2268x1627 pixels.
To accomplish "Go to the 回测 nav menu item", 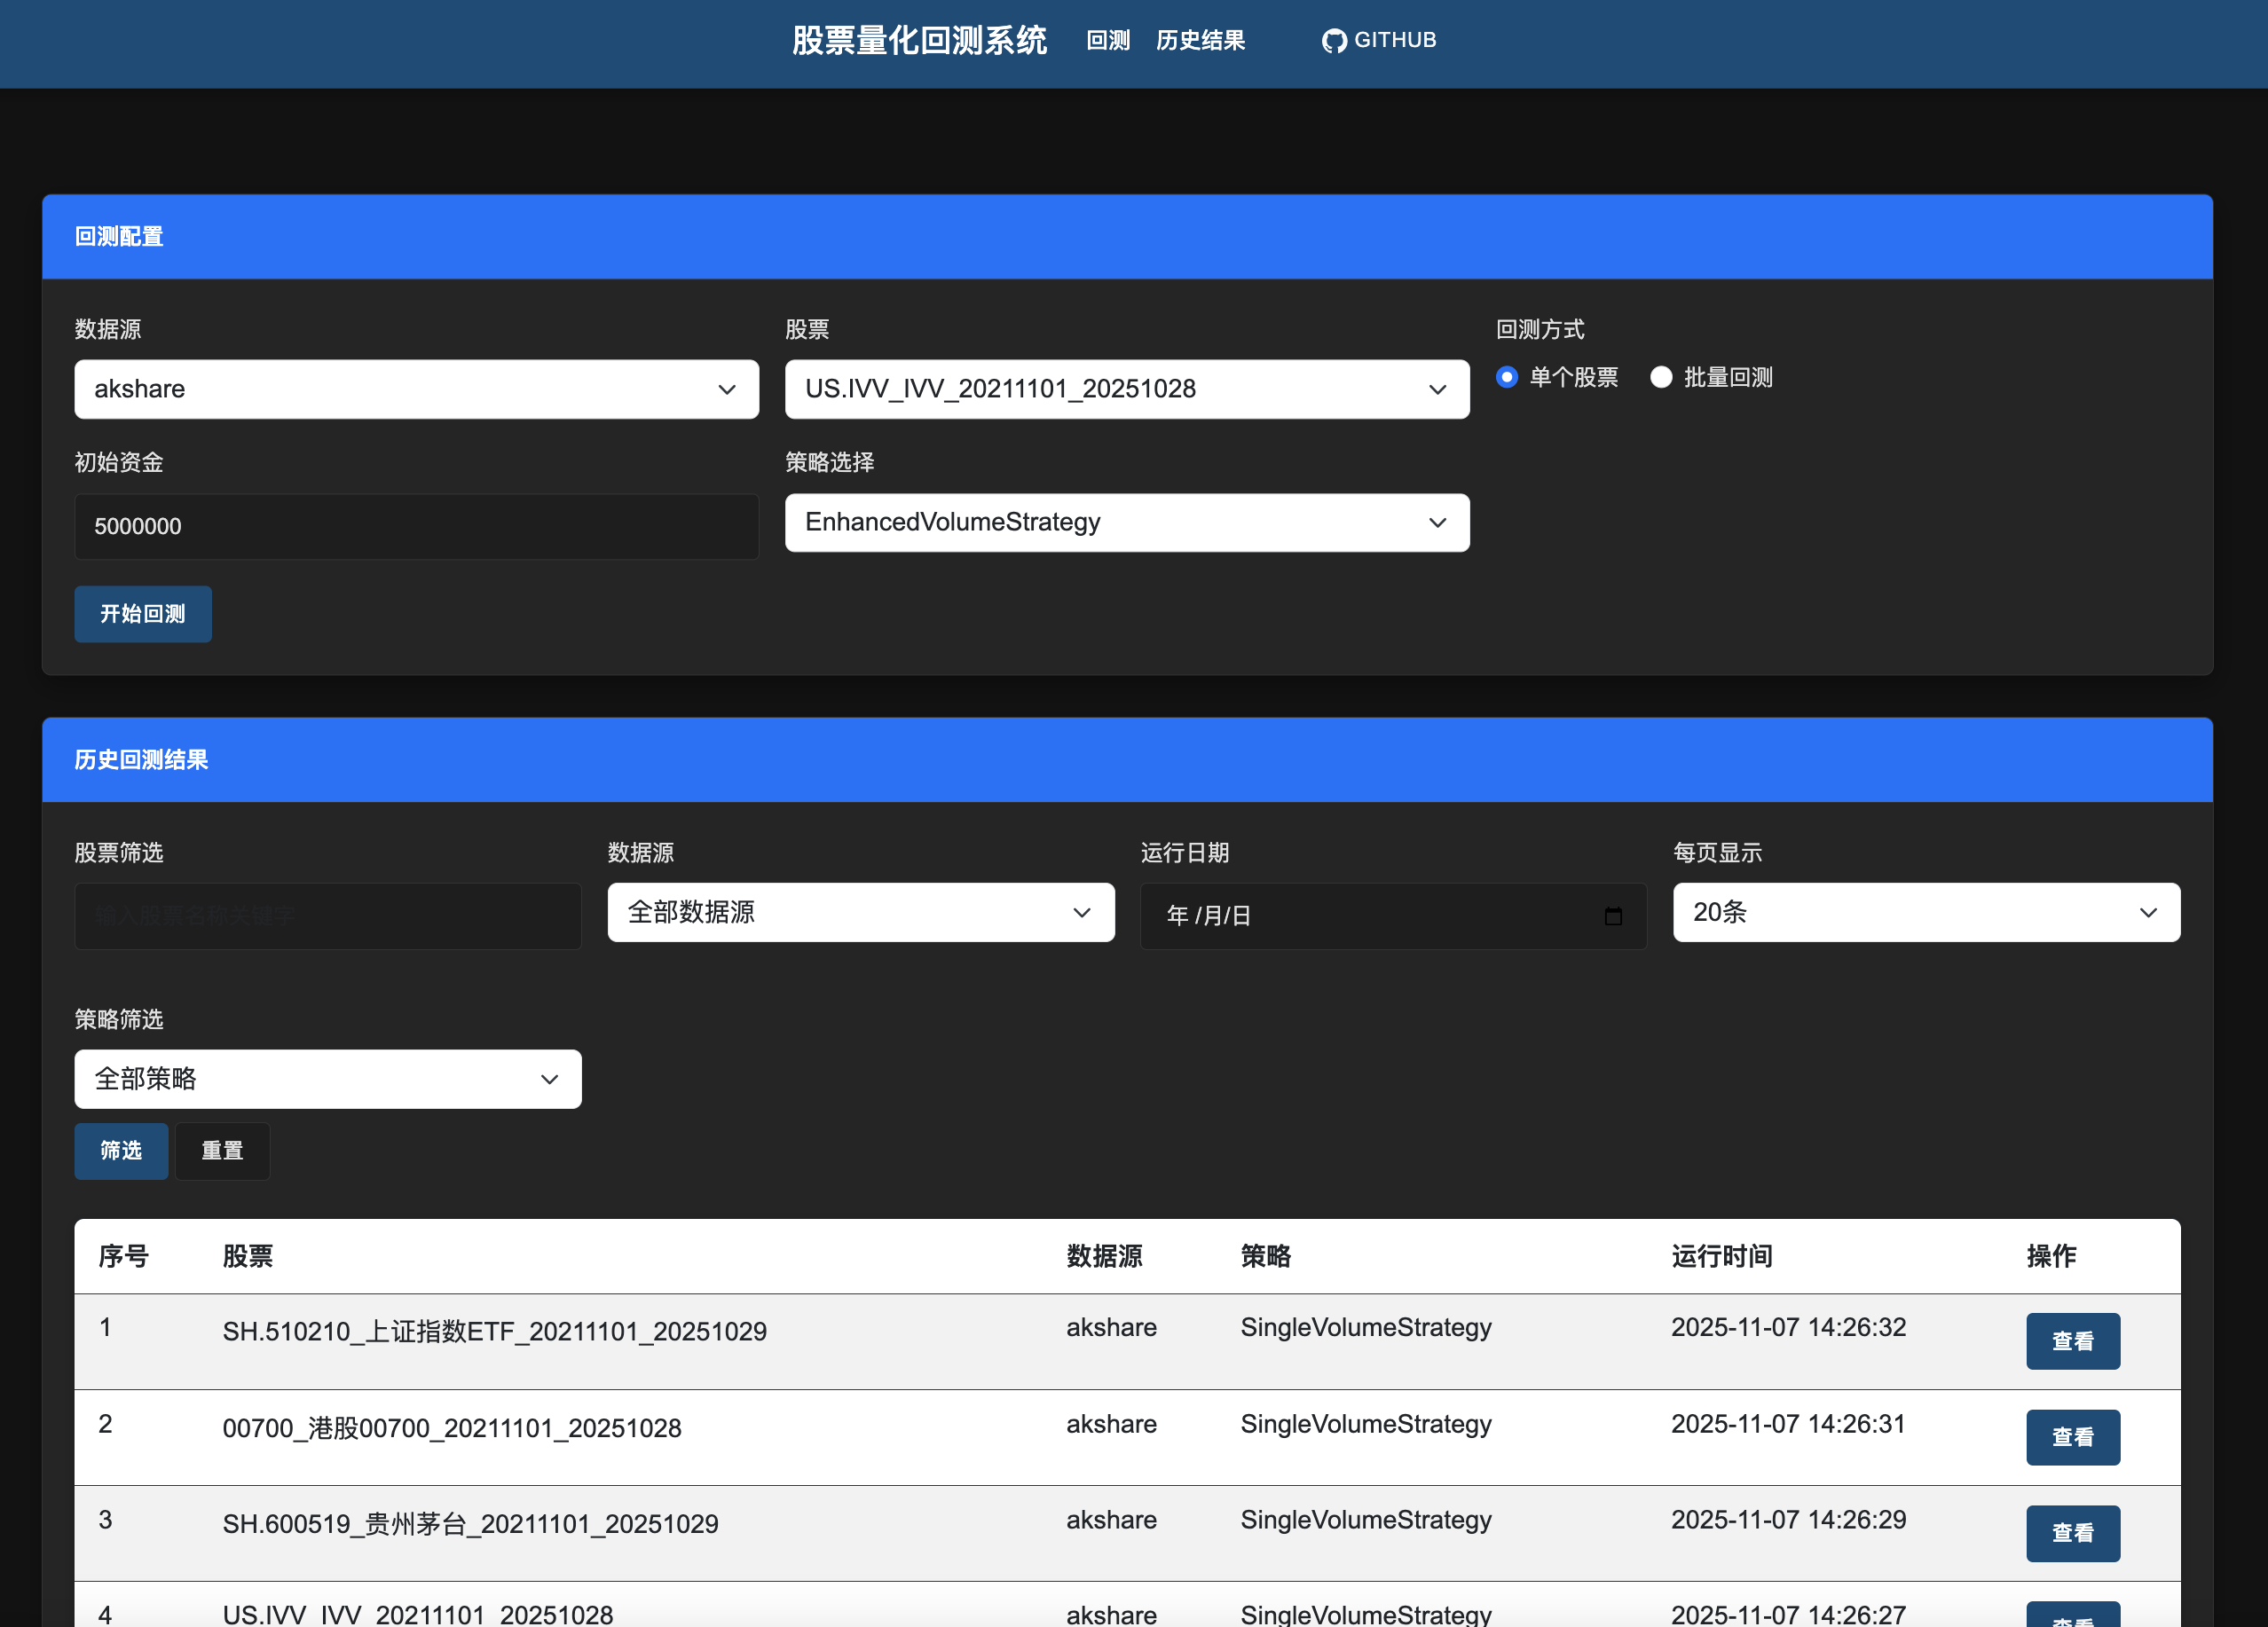I will tap(1108, 40).
